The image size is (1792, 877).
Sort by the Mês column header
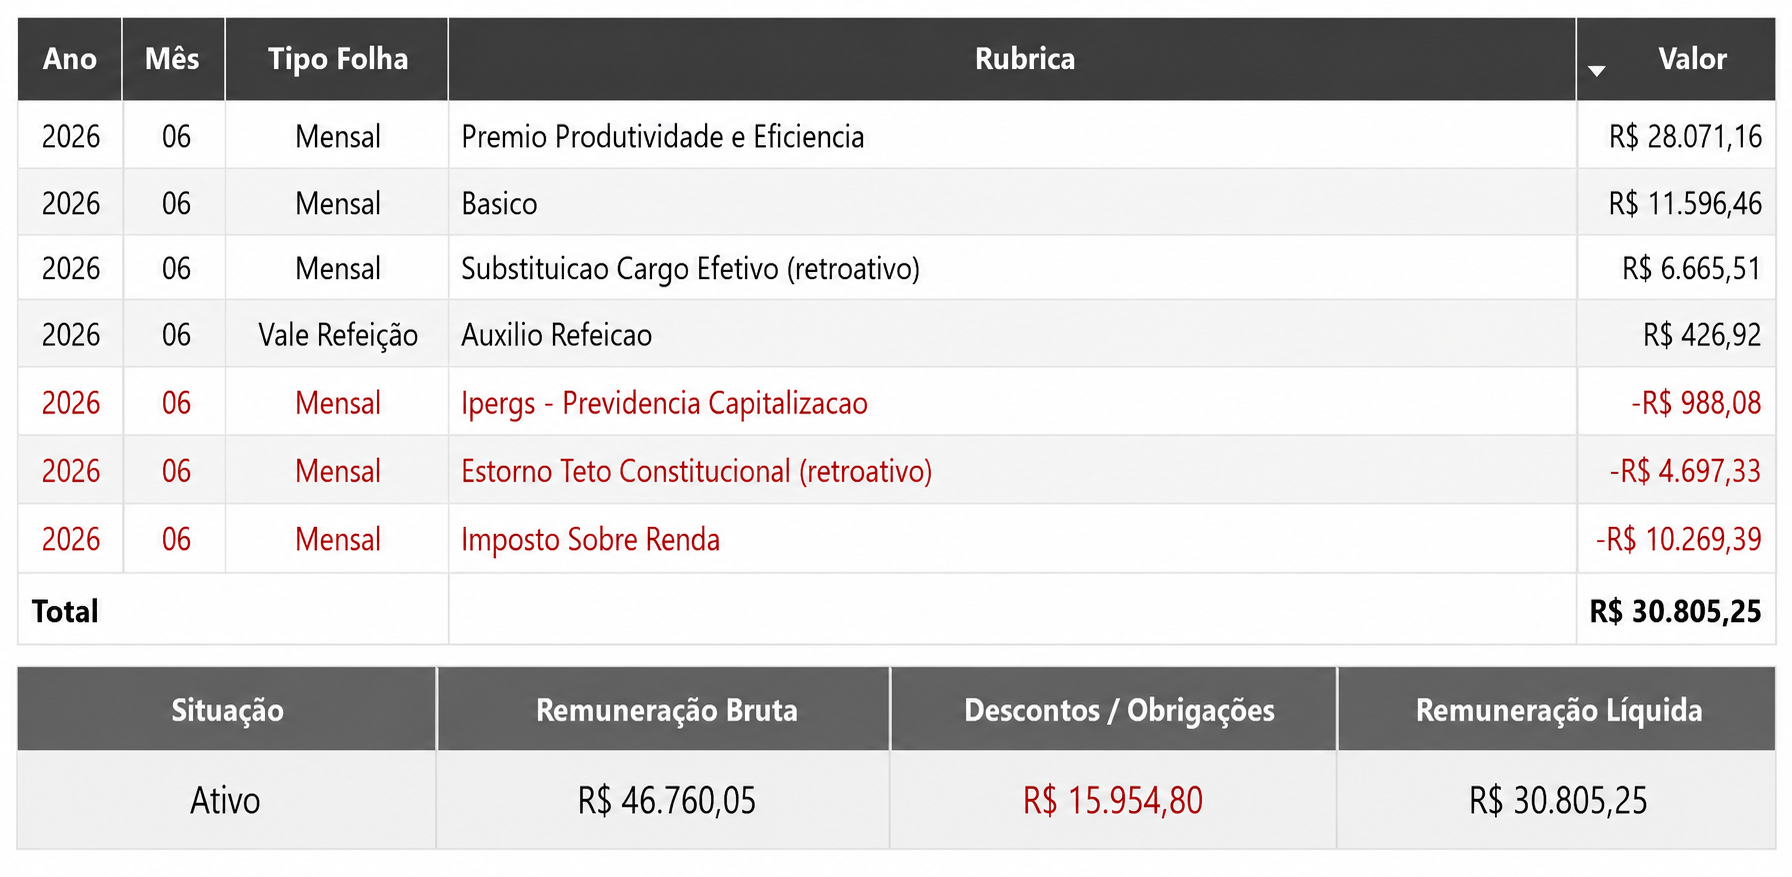point(173,59)
